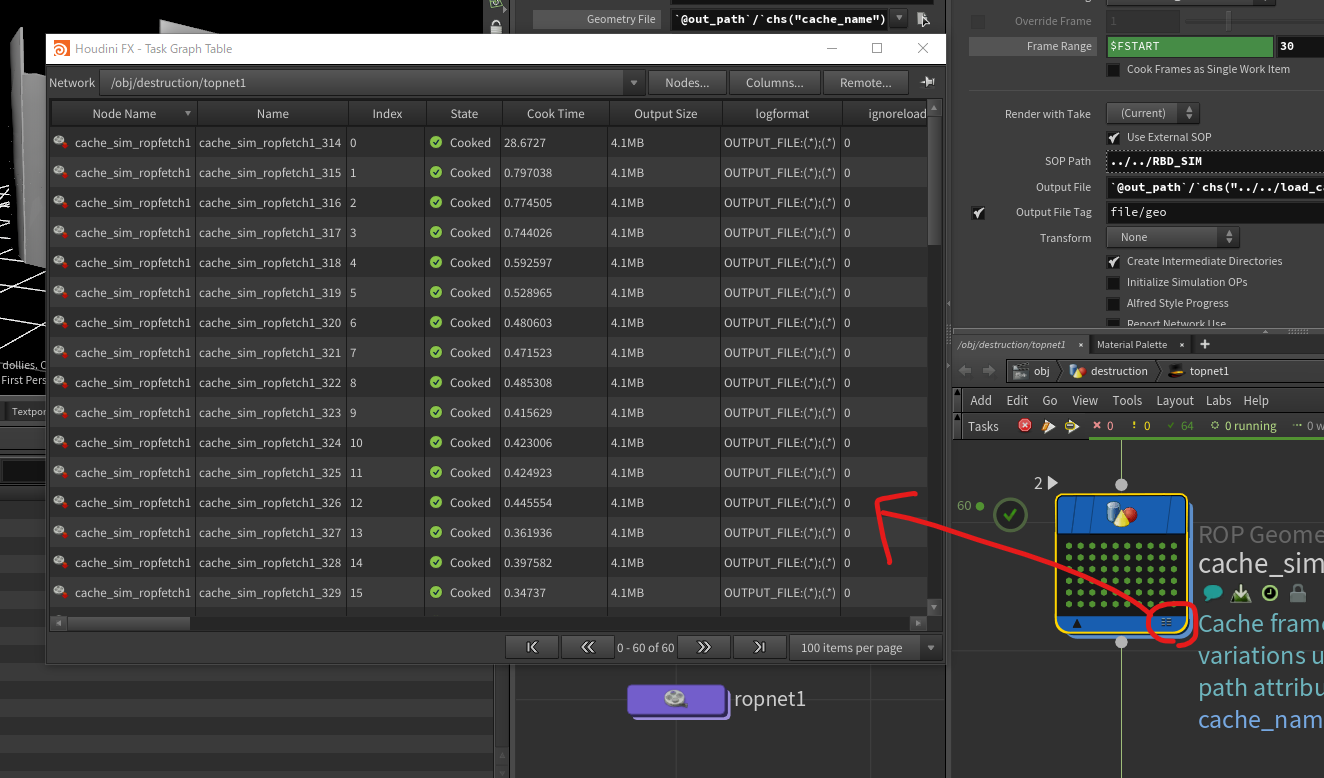Open the Edit menu in network editor
The width and height of the screenshot is (1324, 778).
click(x=1017, y=400)
